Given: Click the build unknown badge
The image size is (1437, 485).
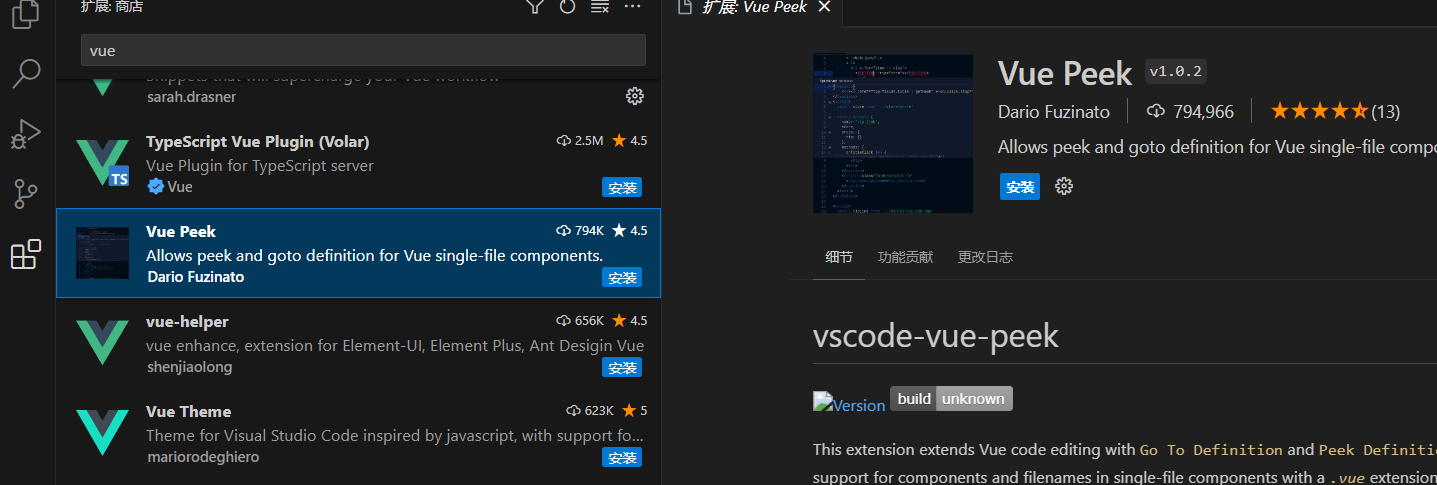Looking at the screenshot, I should [x=951, y=398].
